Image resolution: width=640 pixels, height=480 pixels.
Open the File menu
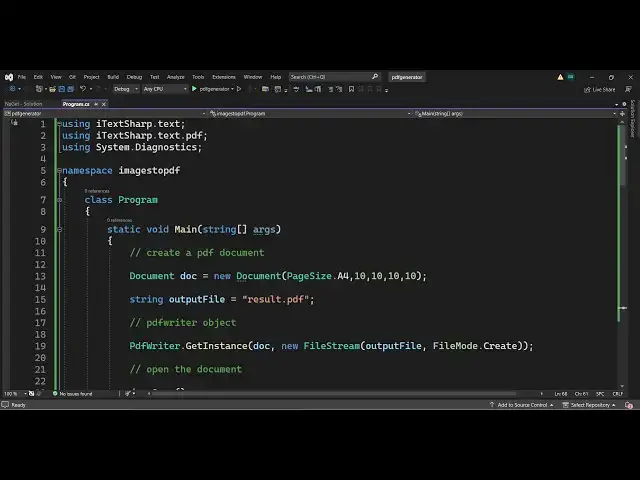(x=22, y=77)
